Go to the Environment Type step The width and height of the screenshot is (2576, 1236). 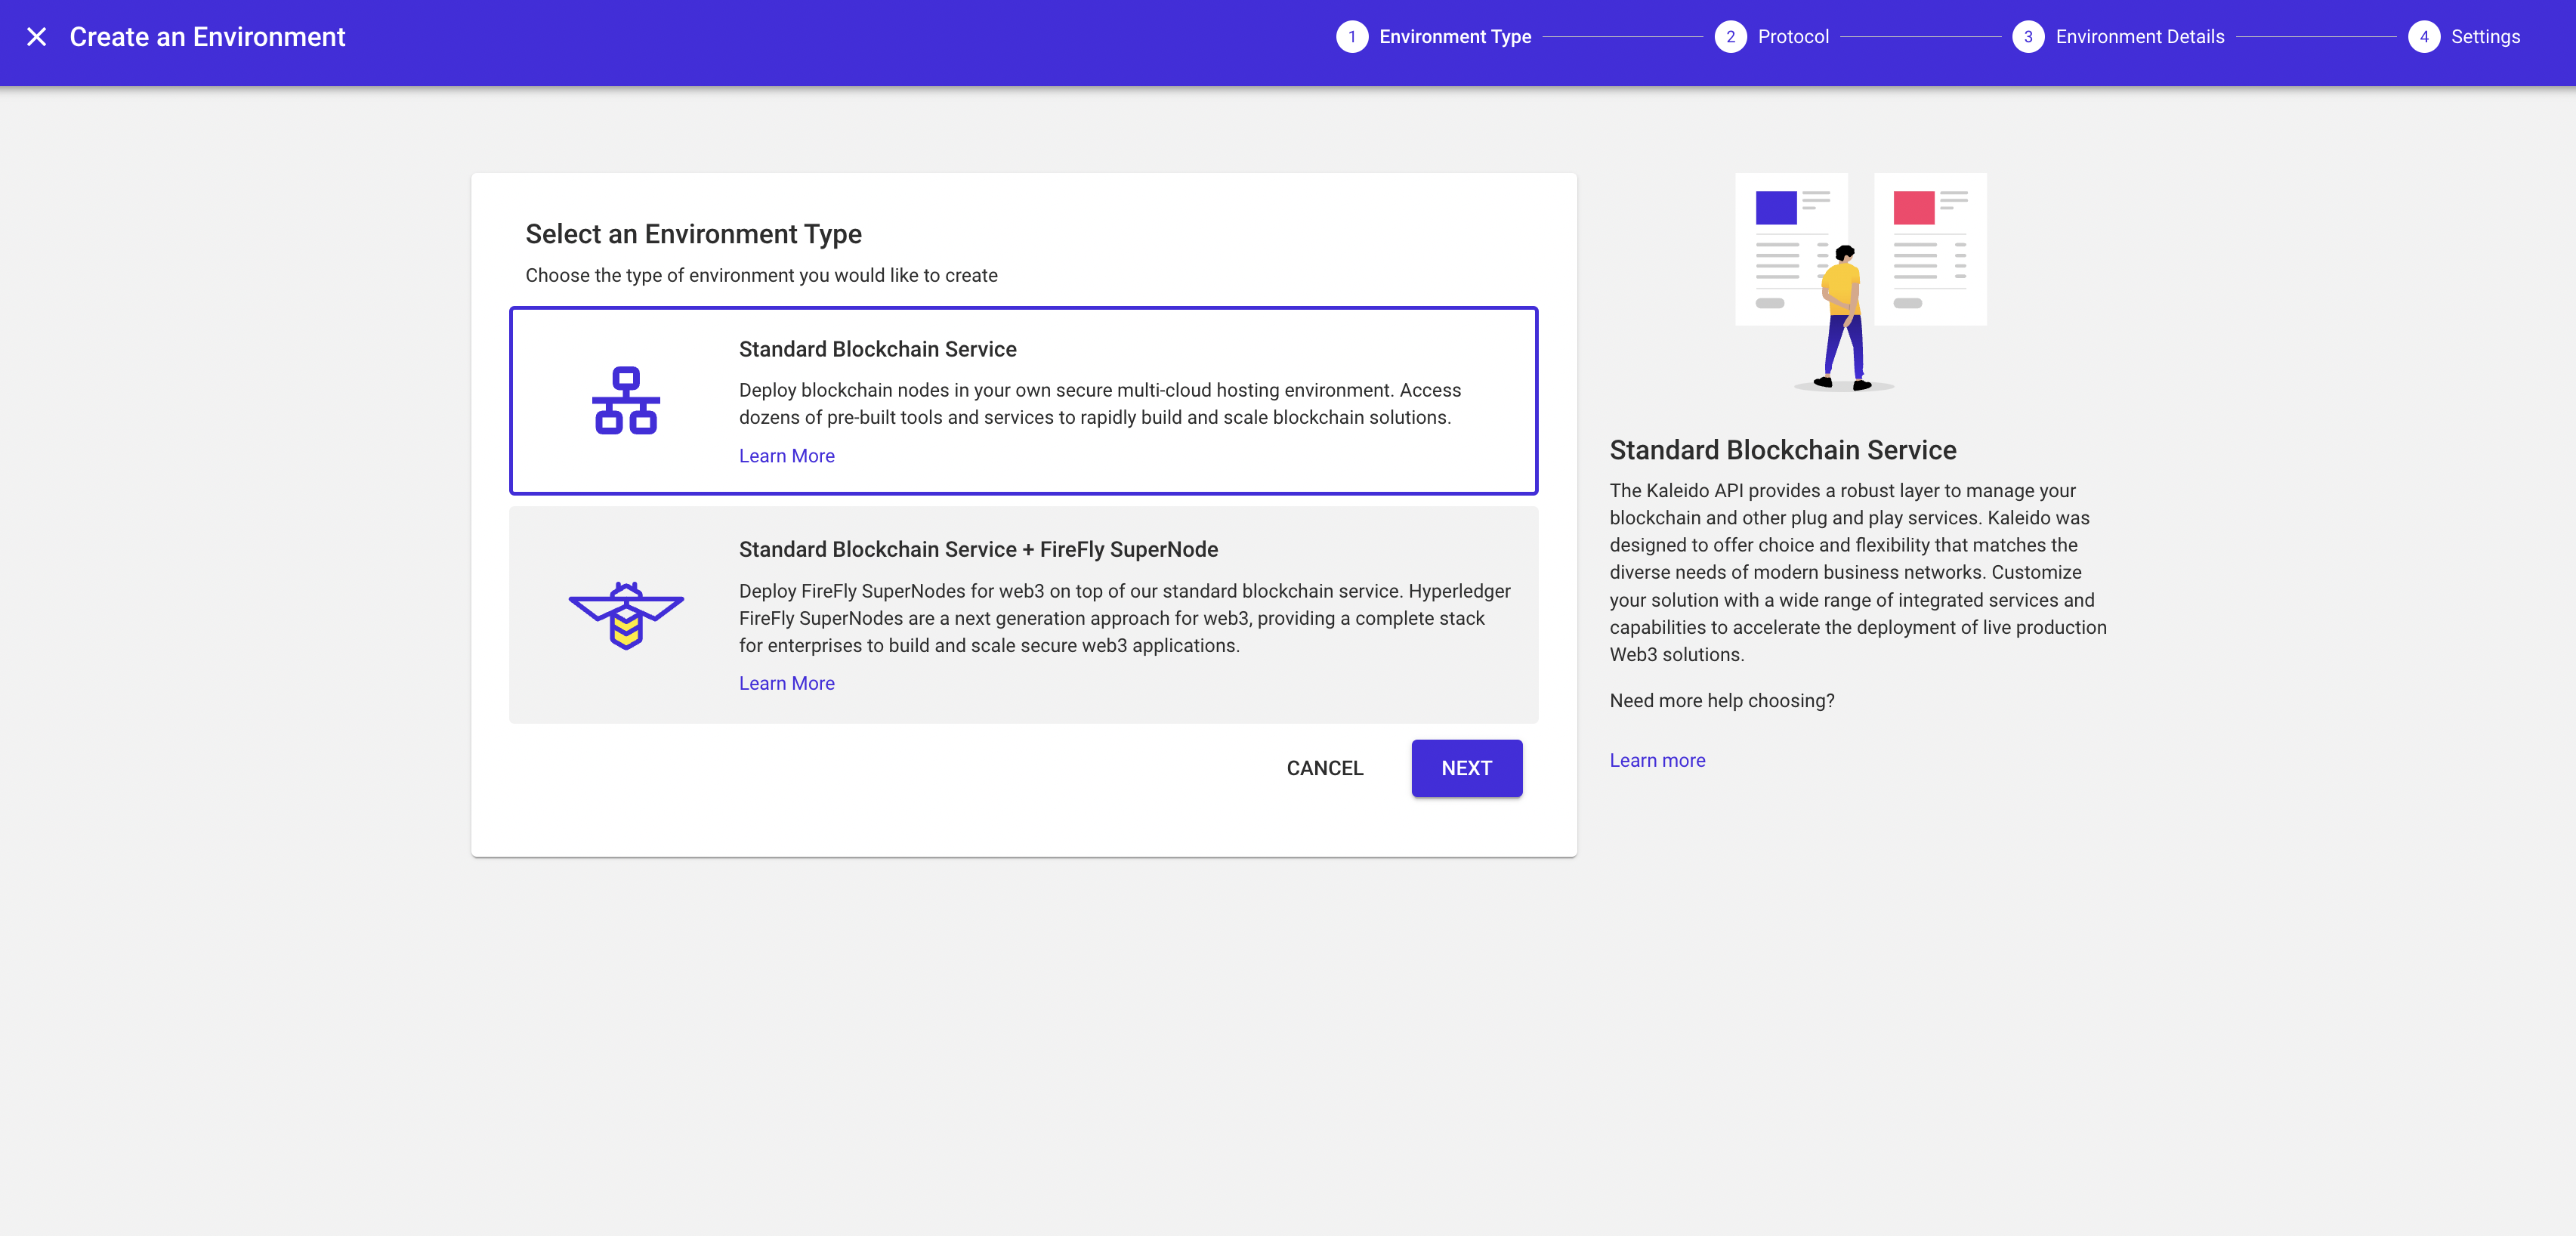coord(1455,37)
